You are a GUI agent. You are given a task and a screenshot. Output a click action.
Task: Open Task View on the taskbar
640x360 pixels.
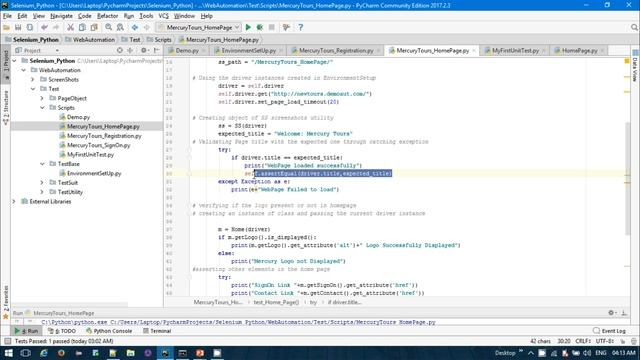click(25, 353)
